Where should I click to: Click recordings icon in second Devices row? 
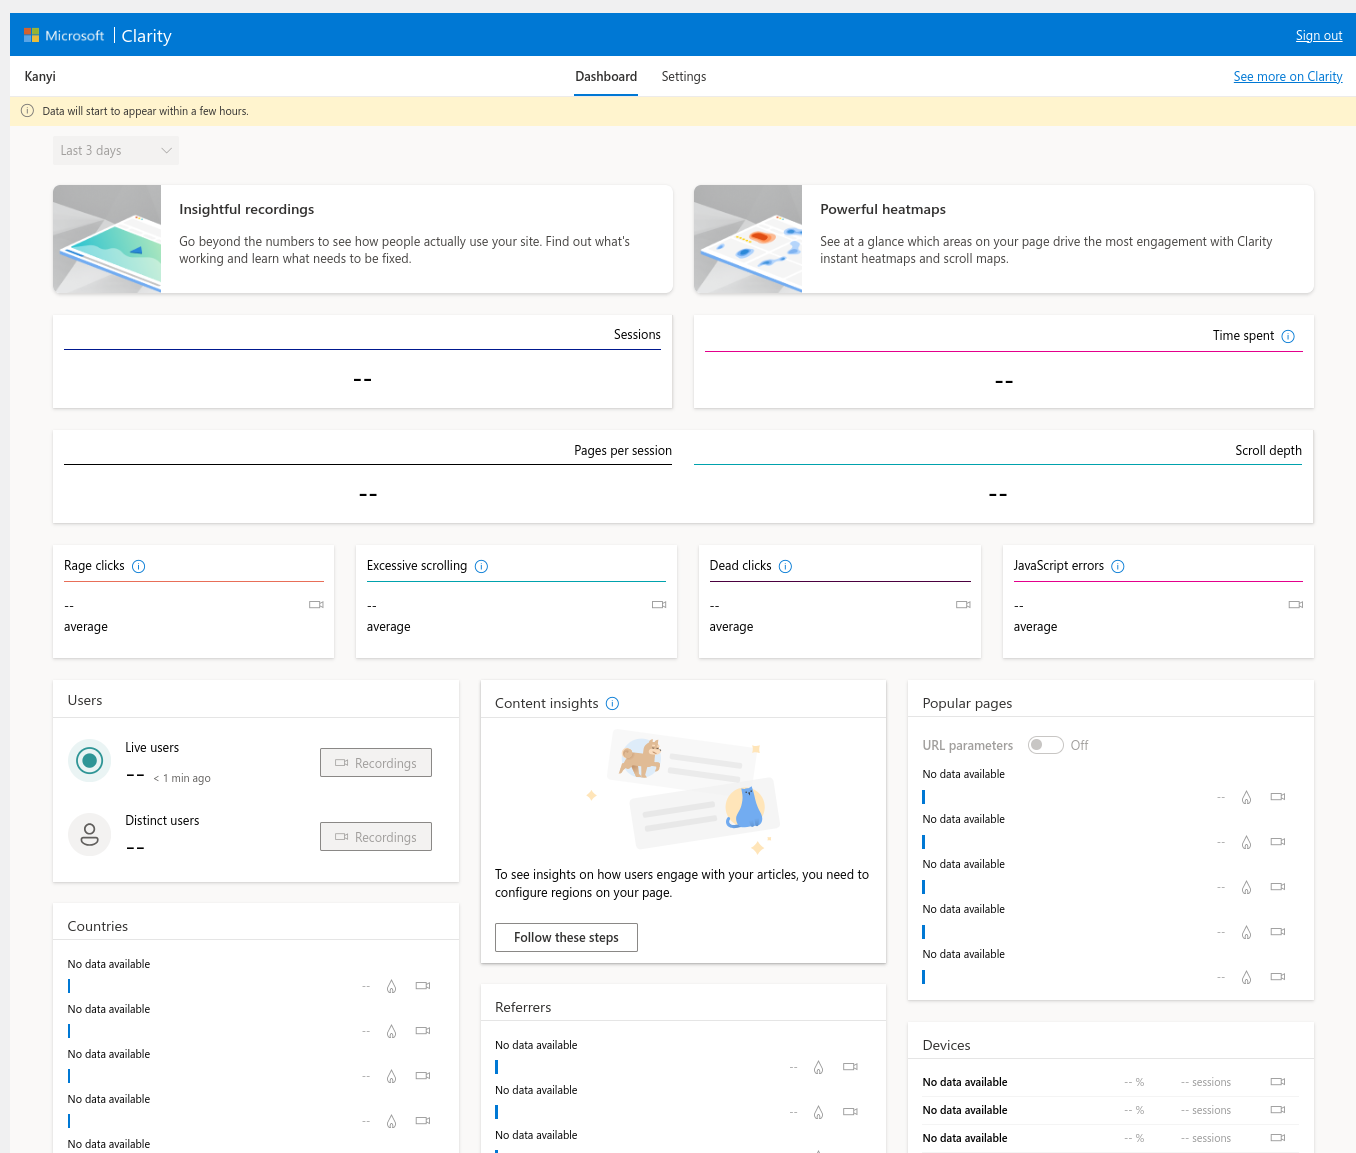pos(1278,1110)
